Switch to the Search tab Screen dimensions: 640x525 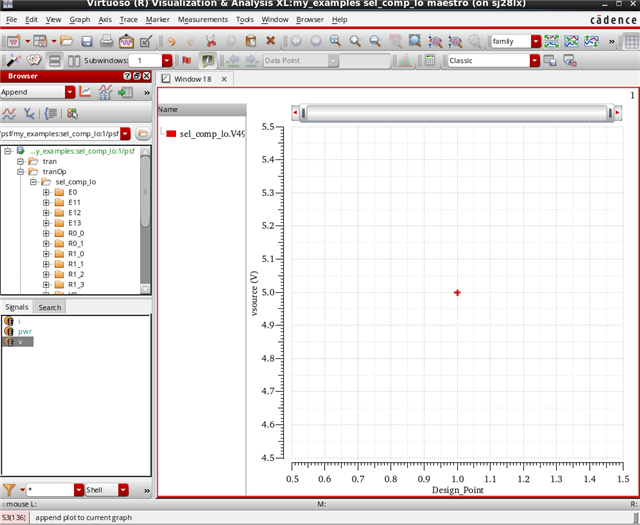tap(50, 307)
